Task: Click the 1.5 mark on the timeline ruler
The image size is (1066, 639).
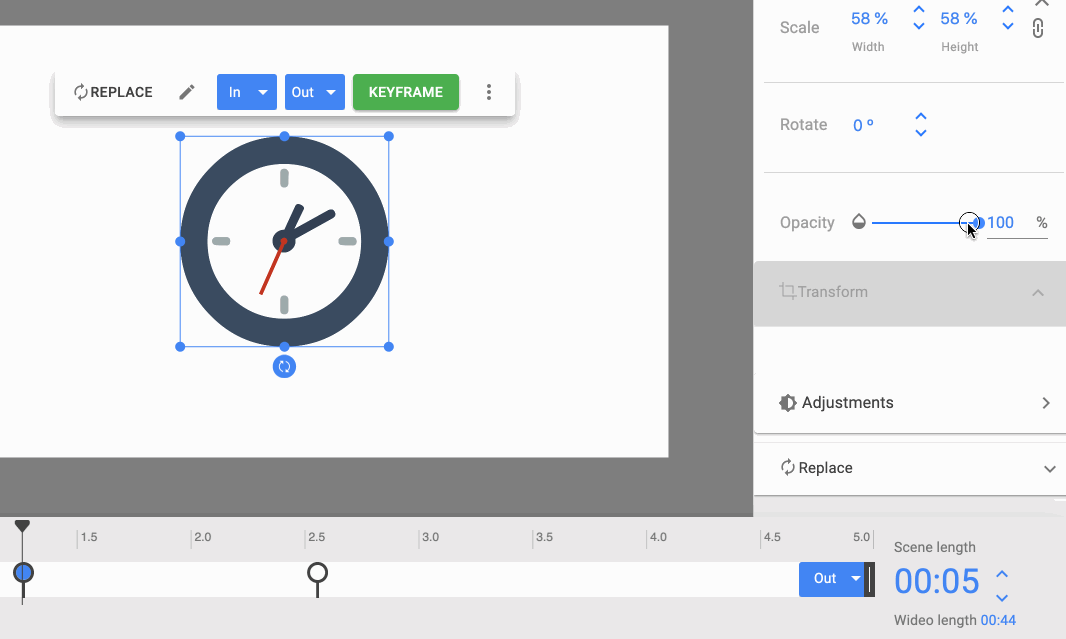Action: coord(88,537)
